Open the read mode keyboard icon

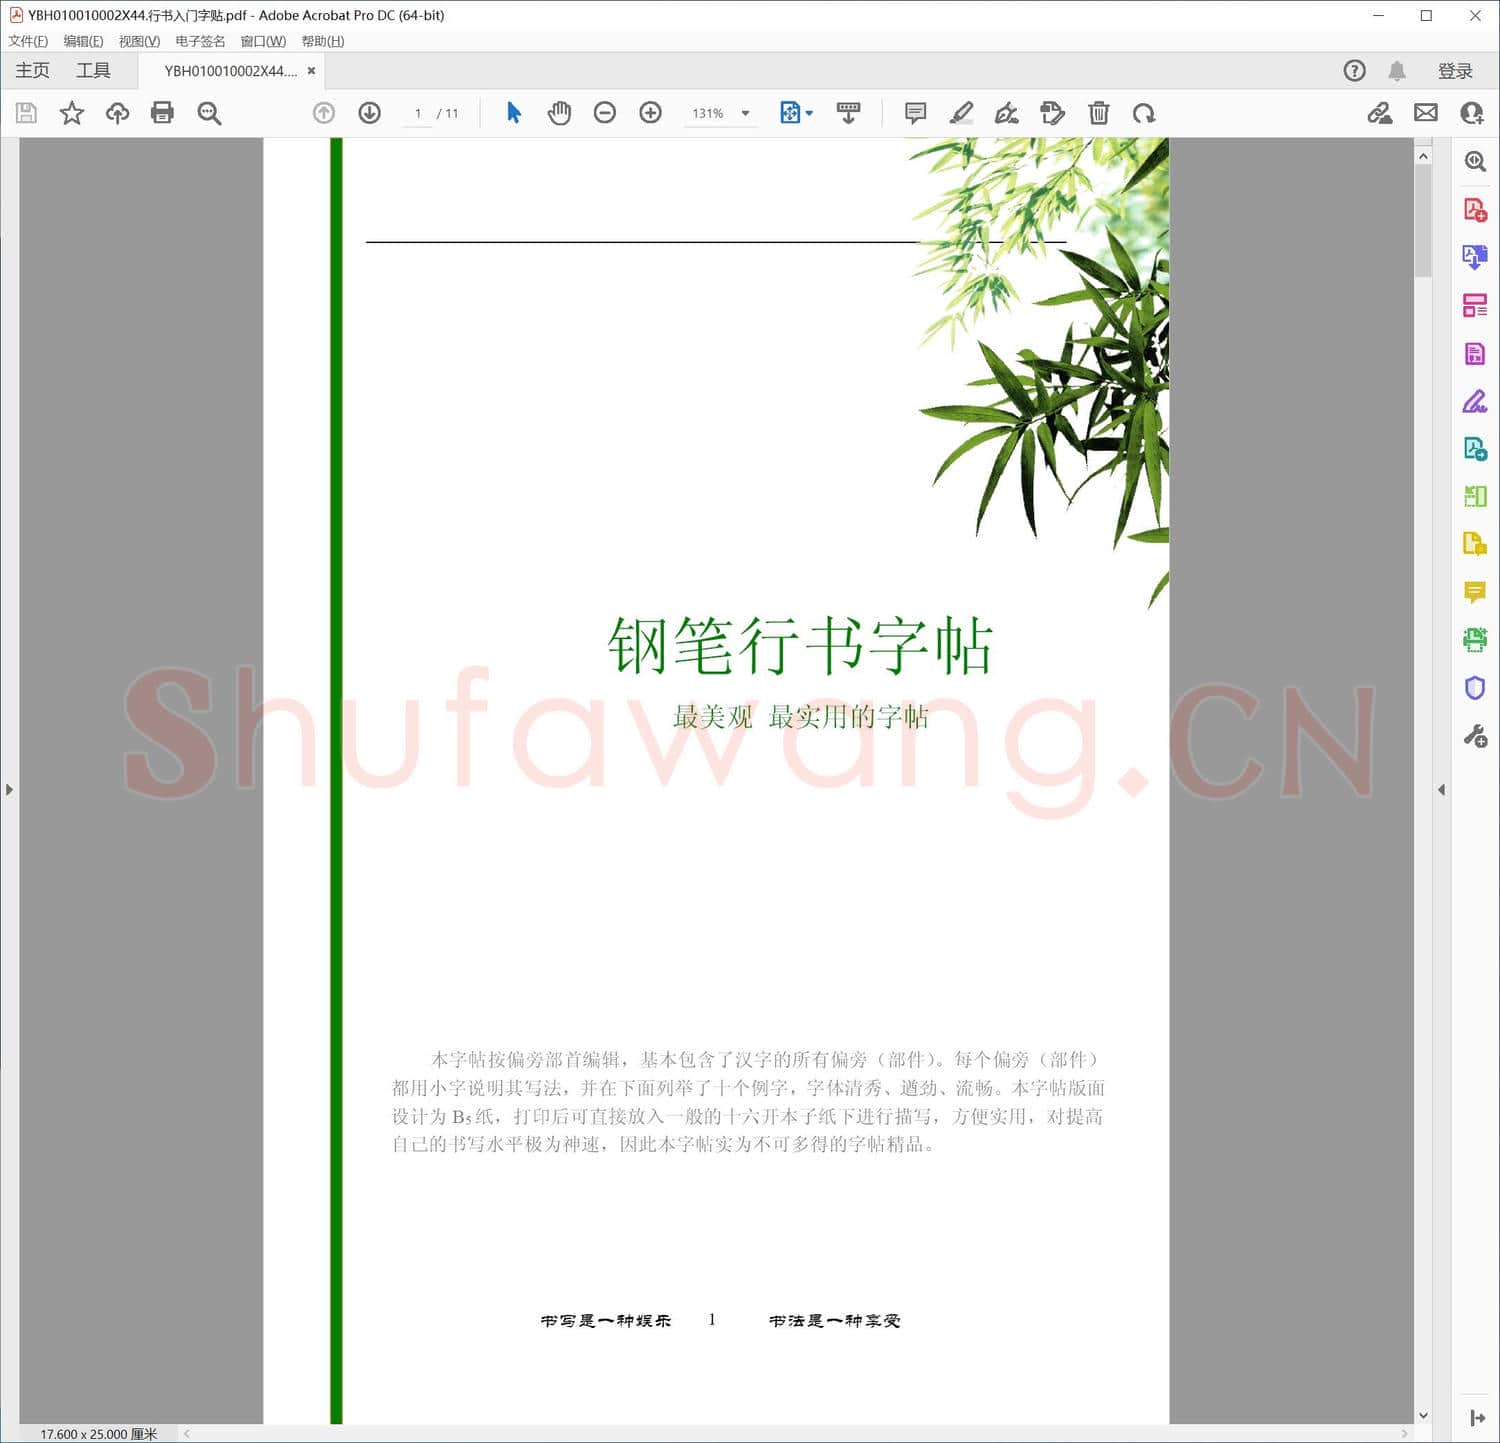(848, 113)
